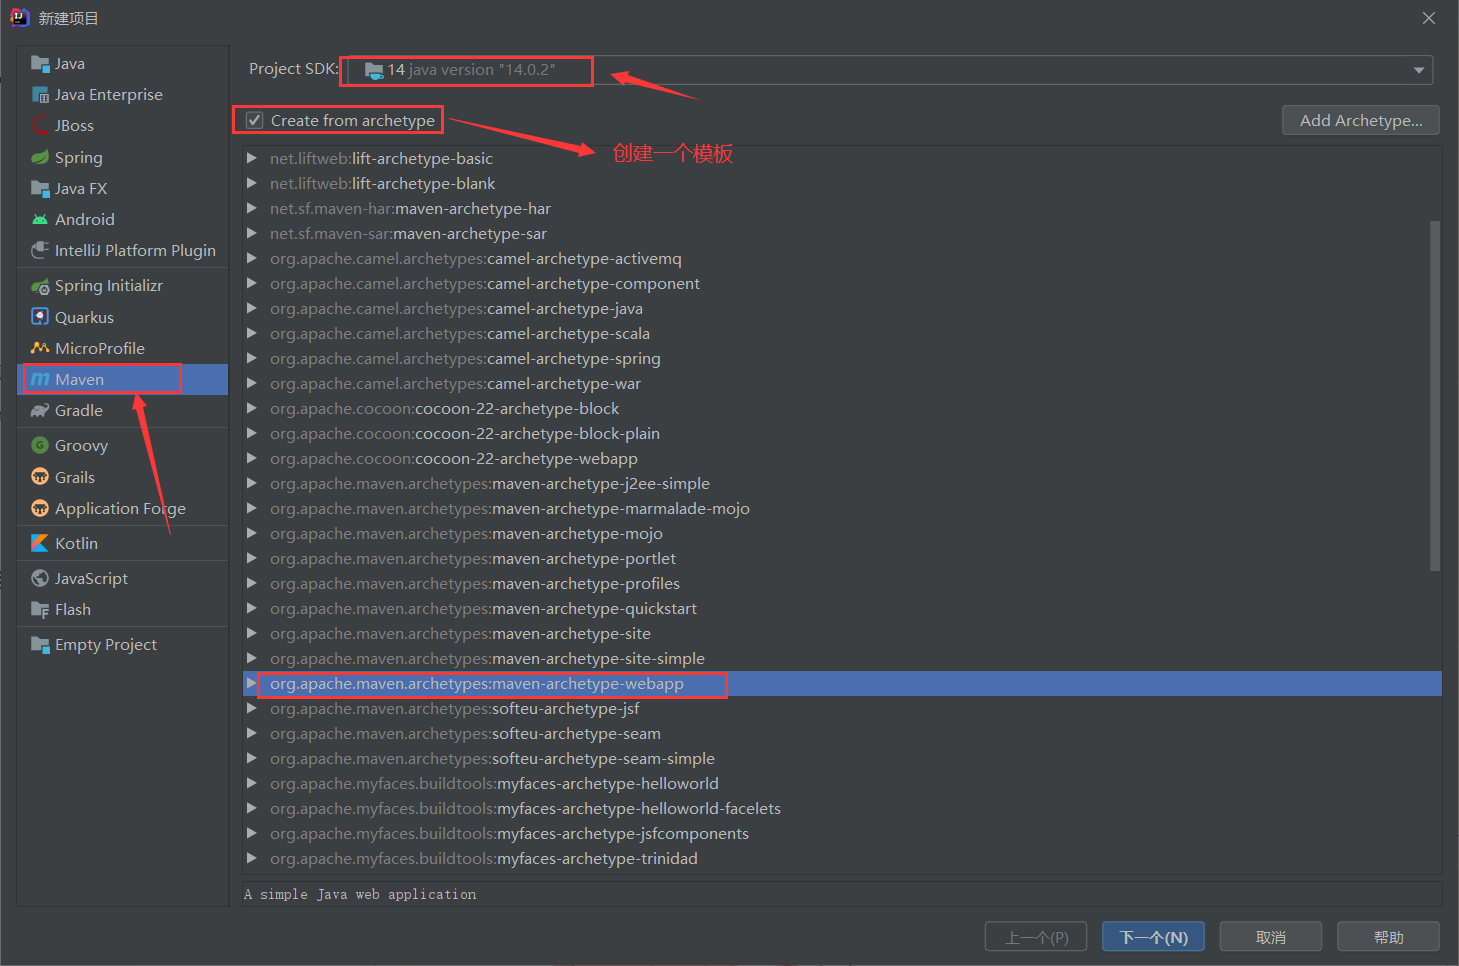Screen dimensions: 1459x966
Task: Click the 取消 cancel button
Action: [1271, 937]
